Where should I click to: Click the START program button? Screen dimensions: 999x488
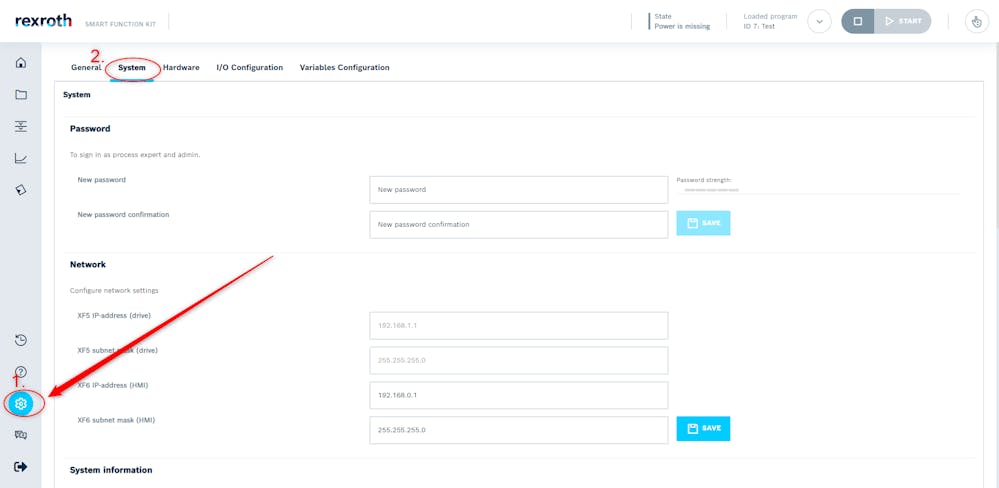pos(903,22)
